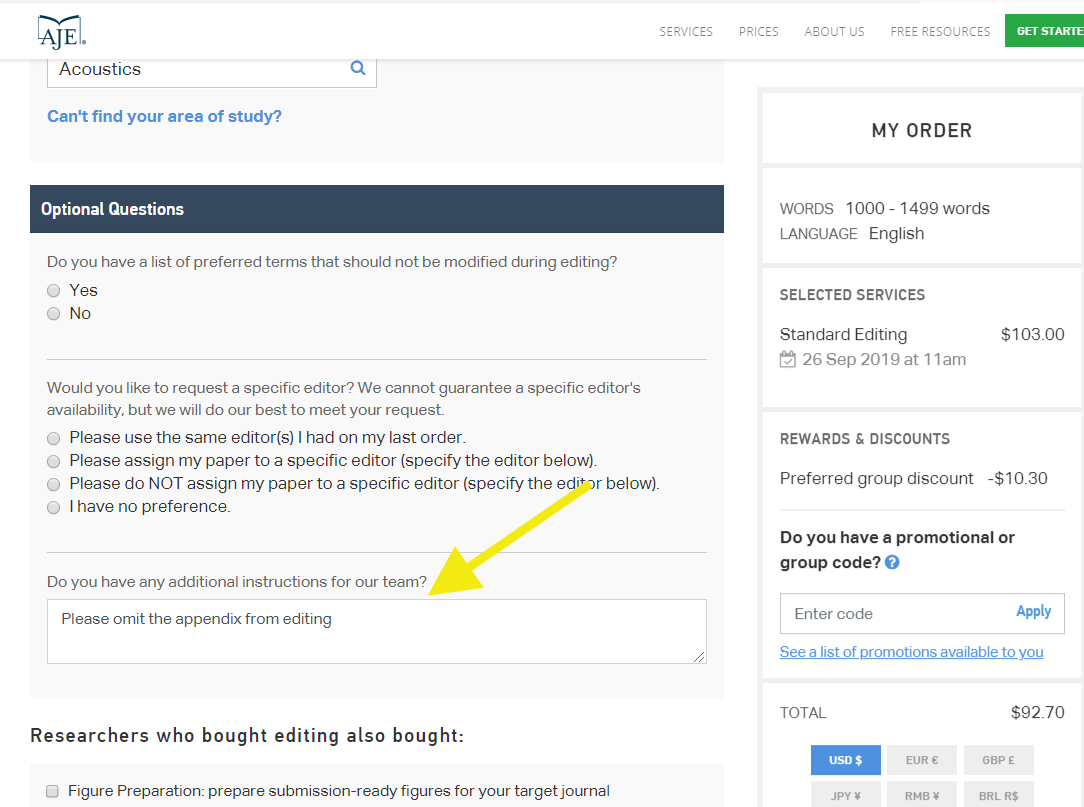The width and height of the screenshot is (1084, 807).
Task: Click the 26 Sep 2019 at 11am date
Action: click(884, 360)
